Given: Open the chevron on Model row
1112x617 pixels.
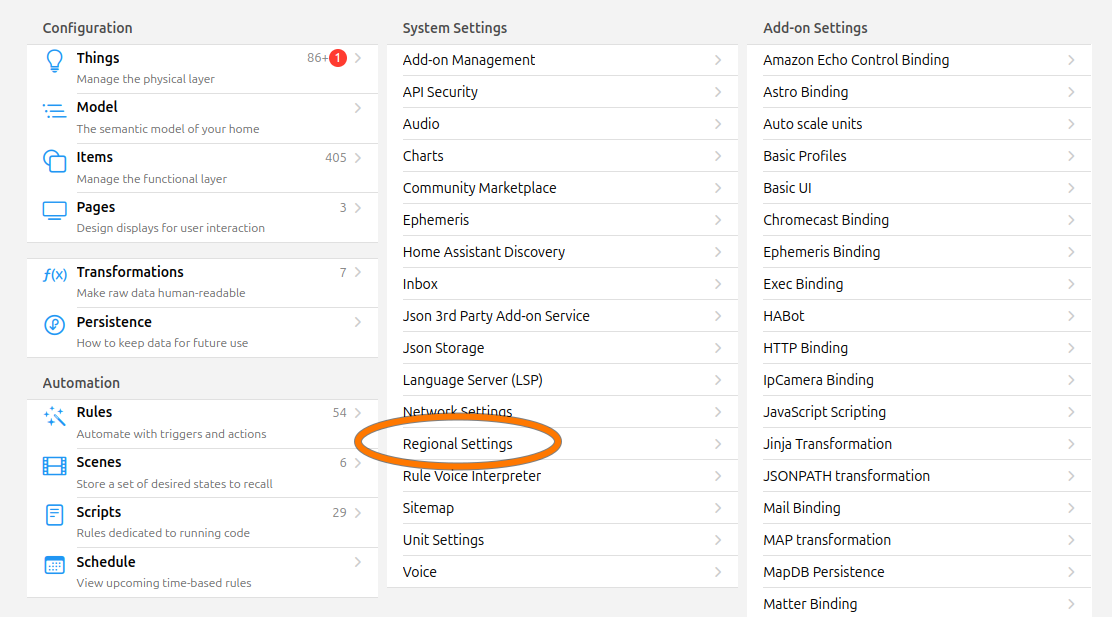Looking at the screenshot, I should [358, 108].
